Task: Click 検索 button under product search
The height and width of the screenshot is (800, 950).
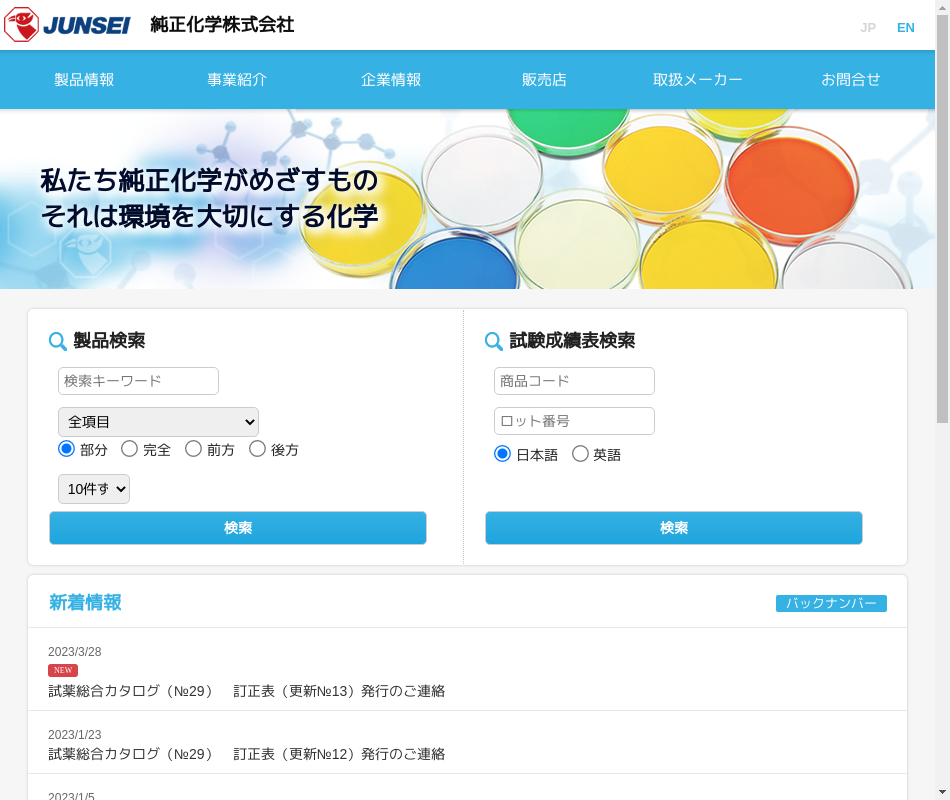Action: click(238, 528)
